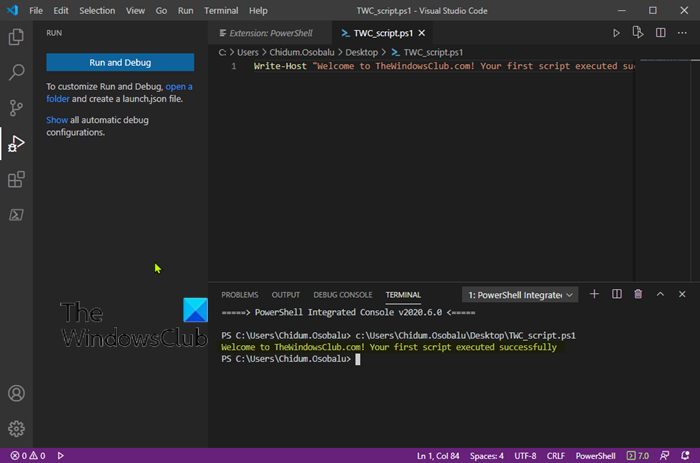
Task: Open the Search view icon
Action: (16, 72)
